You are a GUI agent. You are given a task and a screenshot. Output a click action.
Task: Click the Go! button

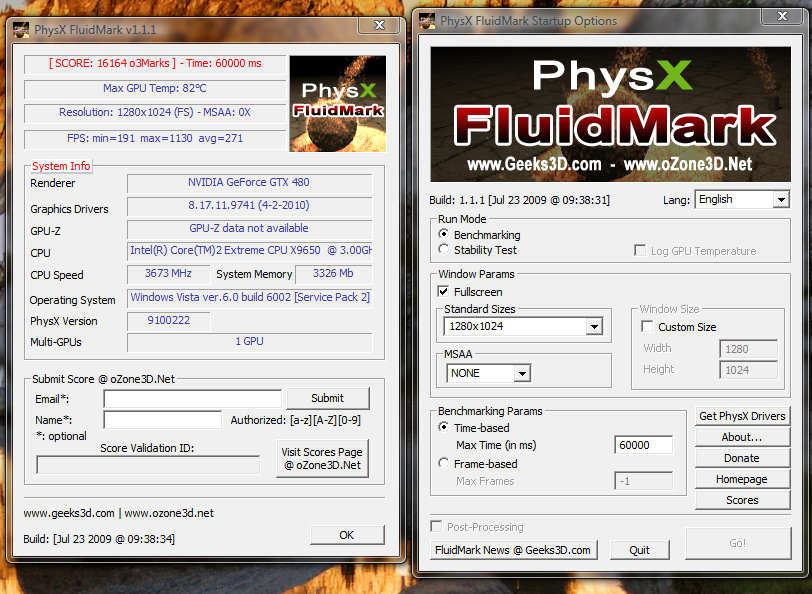[738, 543]
